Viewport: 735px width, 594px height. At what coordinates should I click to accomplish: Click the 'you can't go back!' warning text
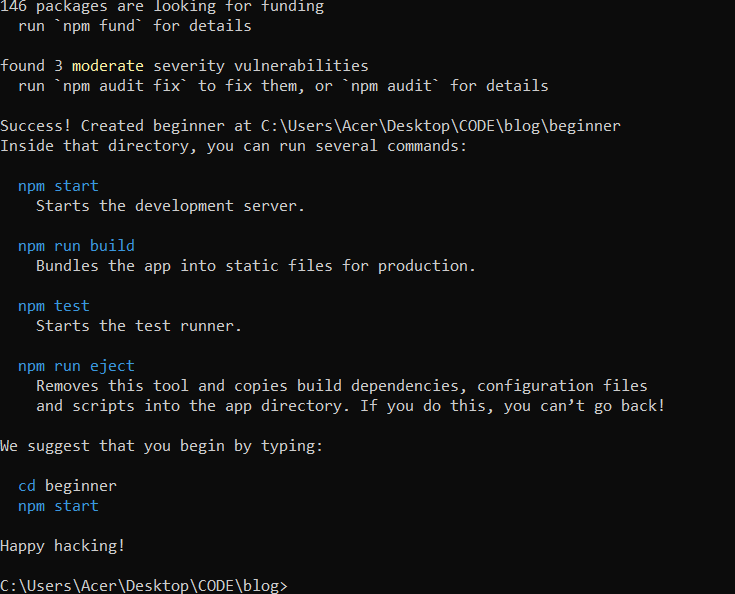(585, 406)
